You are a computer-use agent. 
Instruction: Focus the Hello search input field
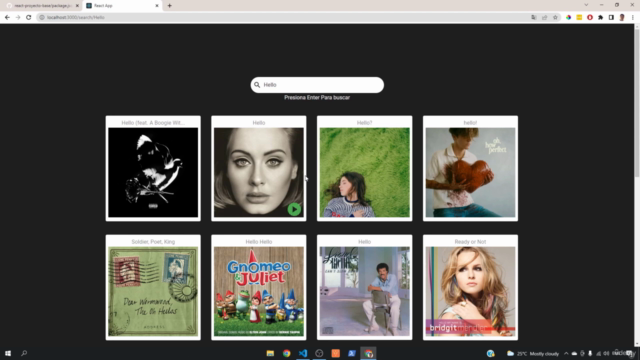point(317,85)
